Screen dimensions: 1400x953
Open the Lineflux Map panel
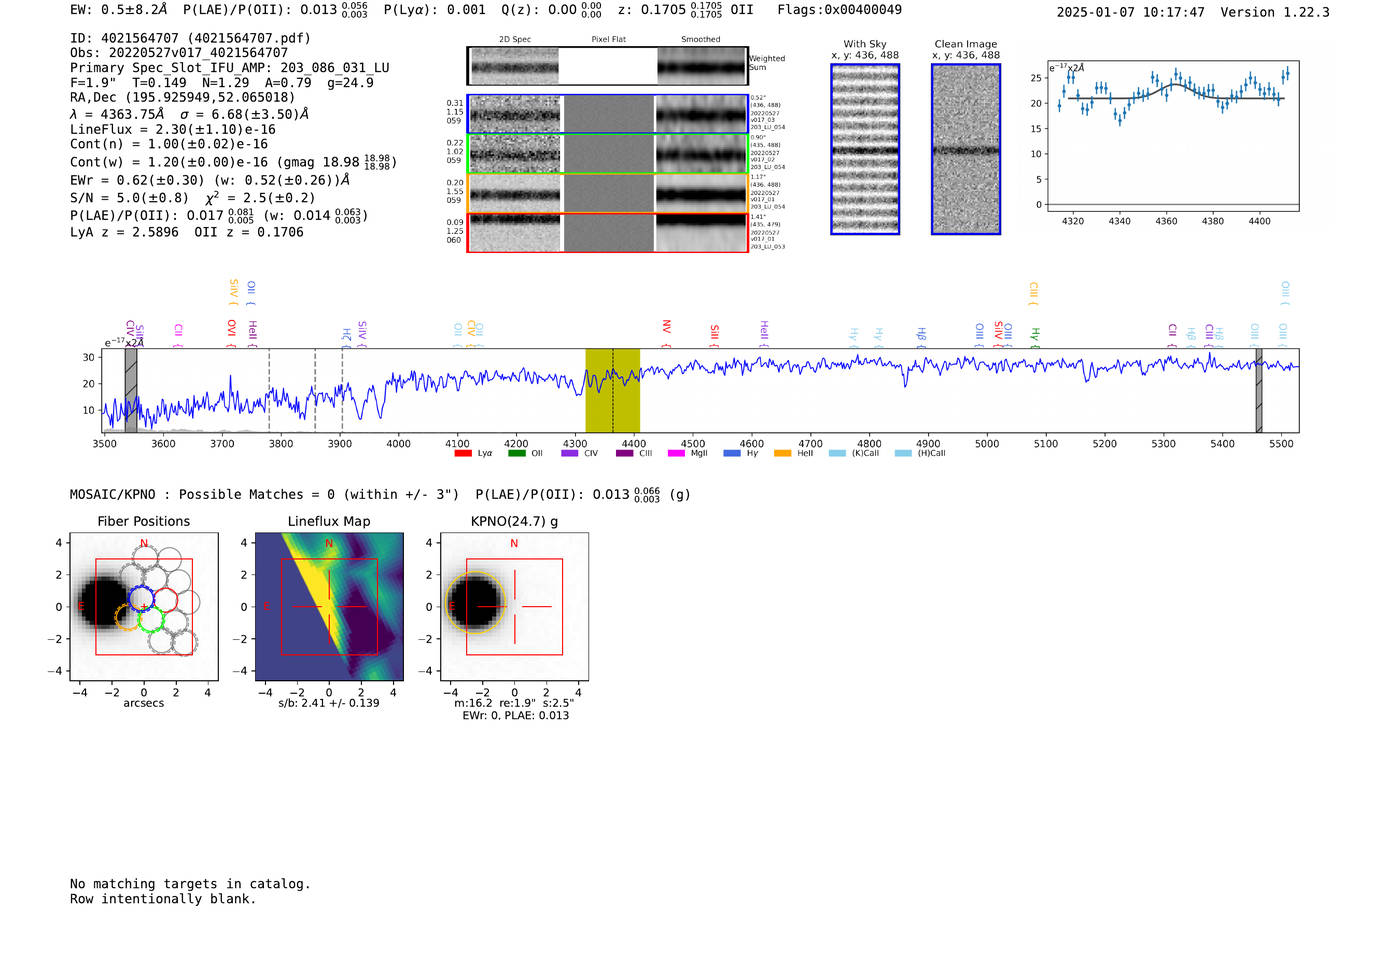coord(329,607)
